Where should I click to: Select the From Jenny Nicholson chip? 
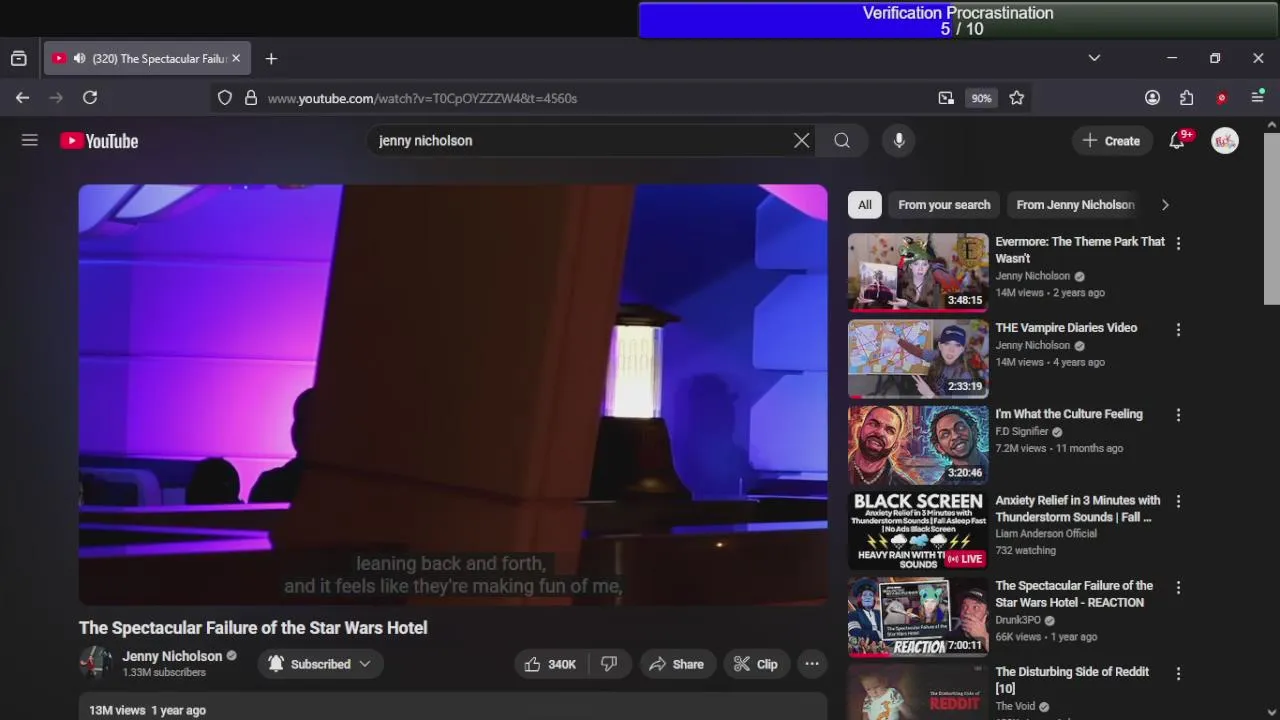coord(1075,205)
